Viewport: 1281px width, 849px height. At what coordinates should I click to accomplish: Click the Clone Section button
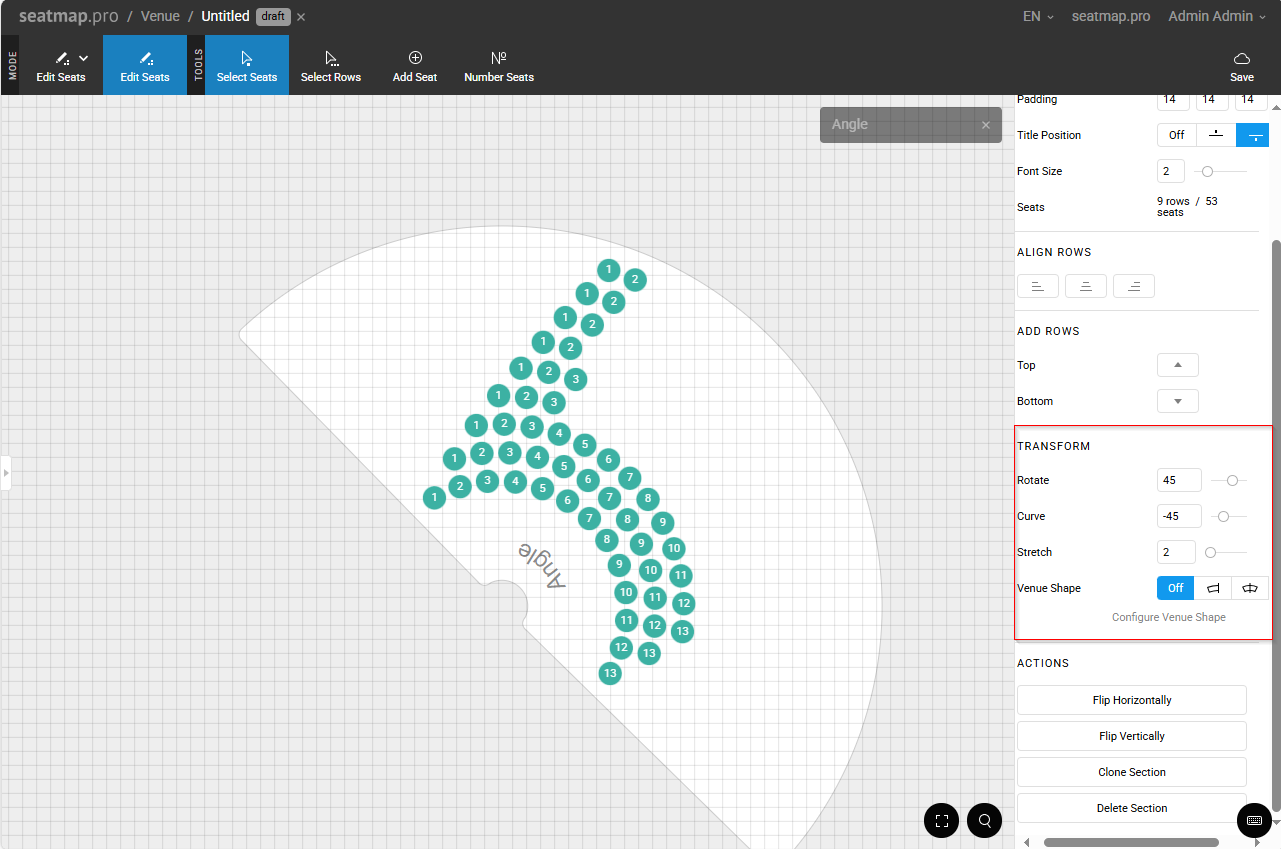1131,772
